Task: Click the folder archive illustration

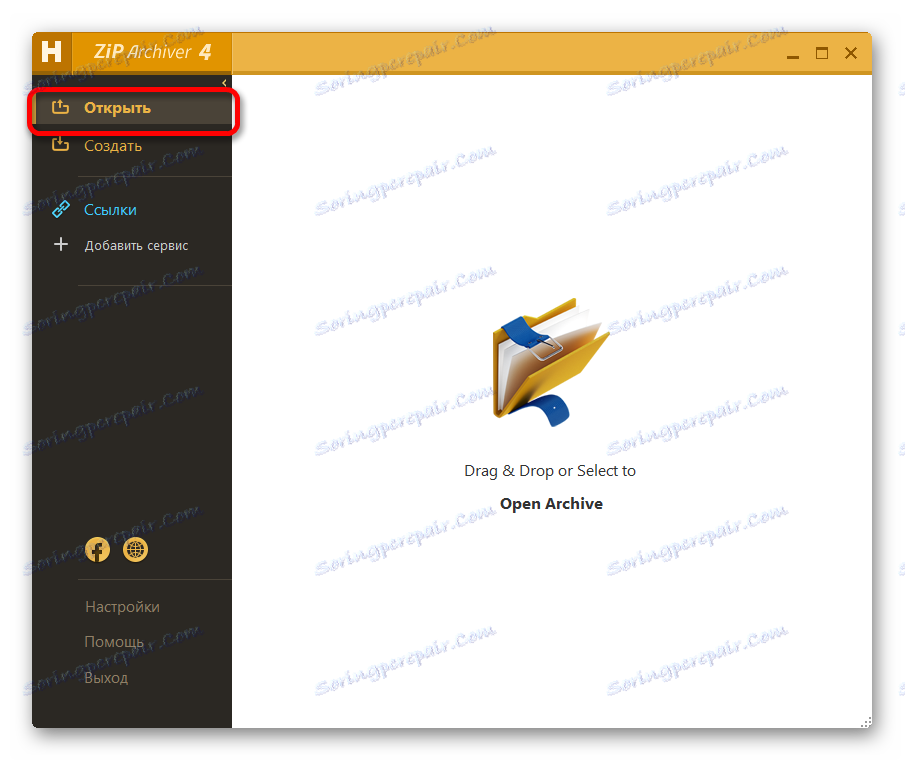Action: tap(550, 362)
